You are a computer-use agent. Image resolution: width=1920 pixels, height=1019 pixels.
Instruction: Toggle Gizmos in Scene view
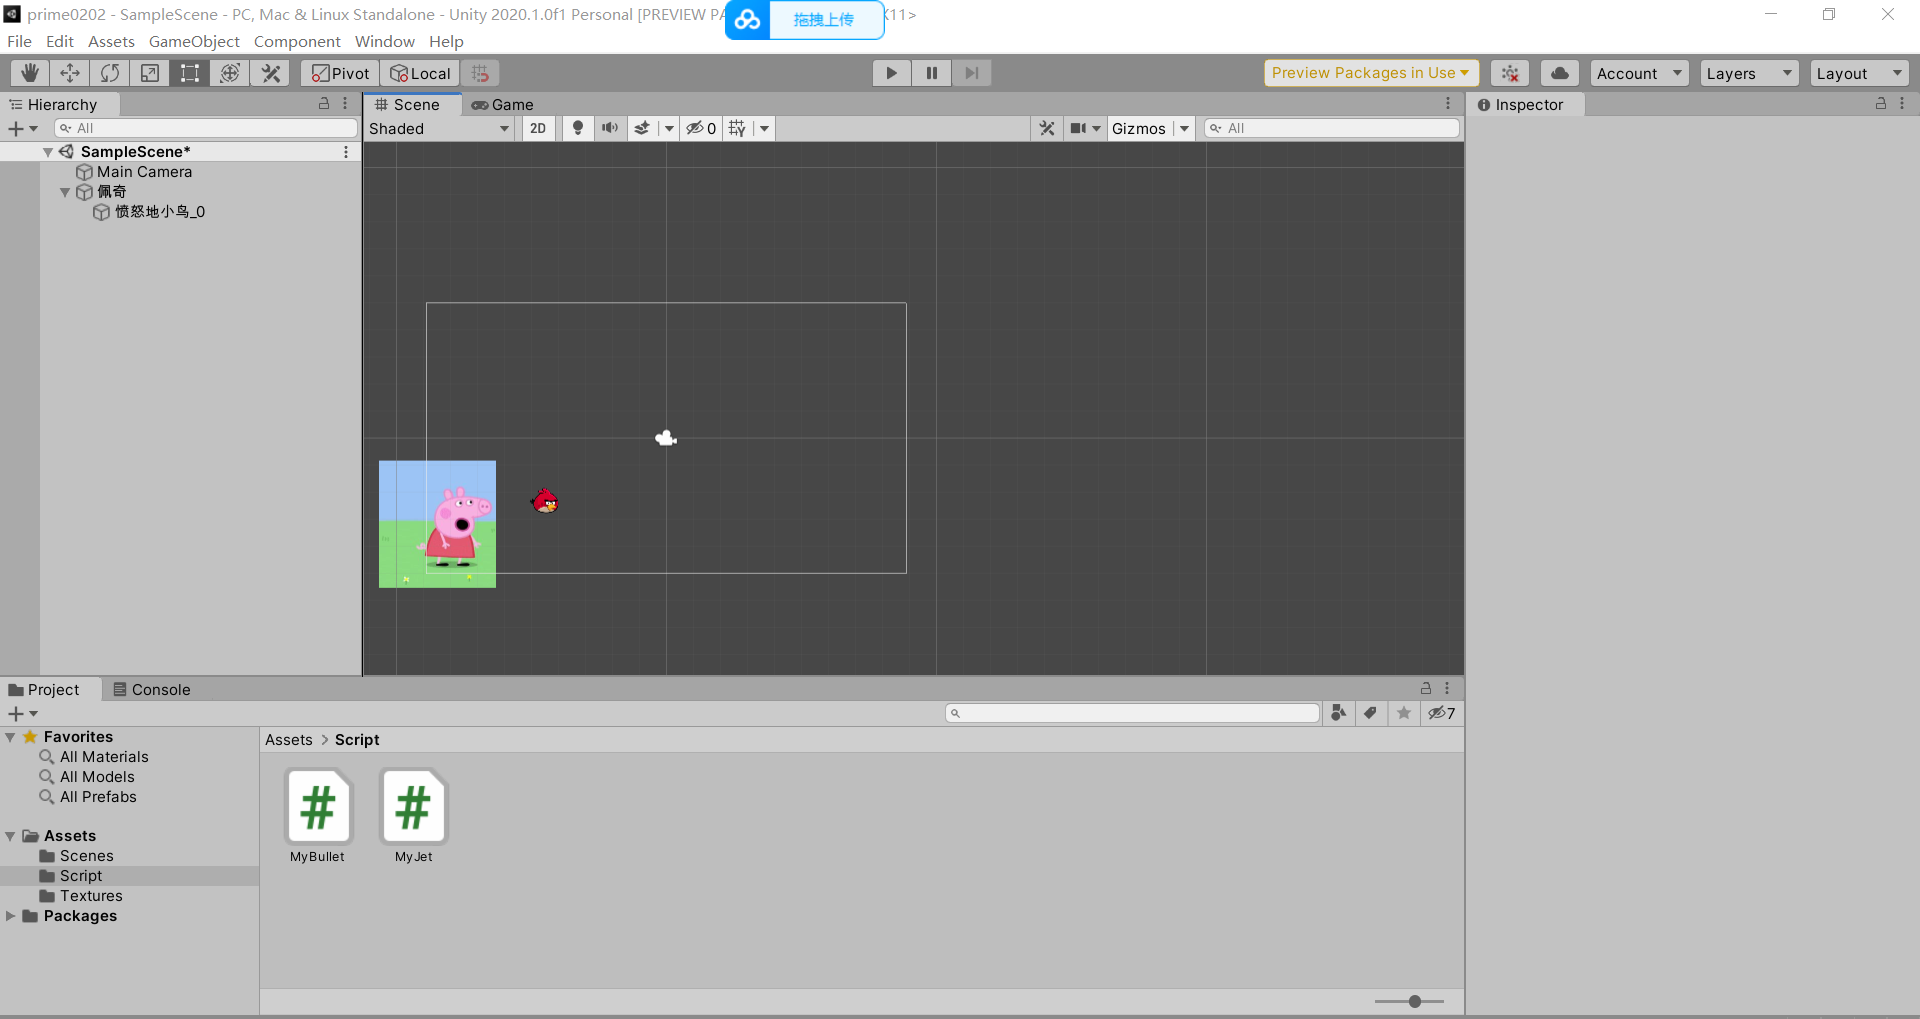click(x=1139, y=128)
